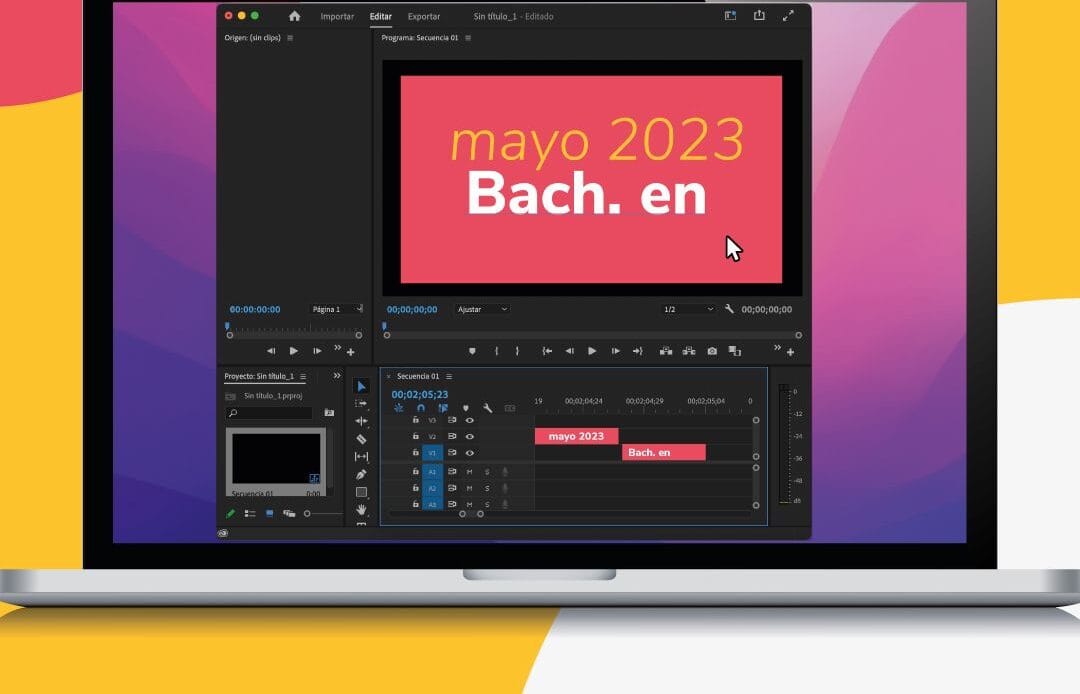Screen dimensions: 1080x694
Task: Select the Track Select Forward tool
Action: pos(362,403)
